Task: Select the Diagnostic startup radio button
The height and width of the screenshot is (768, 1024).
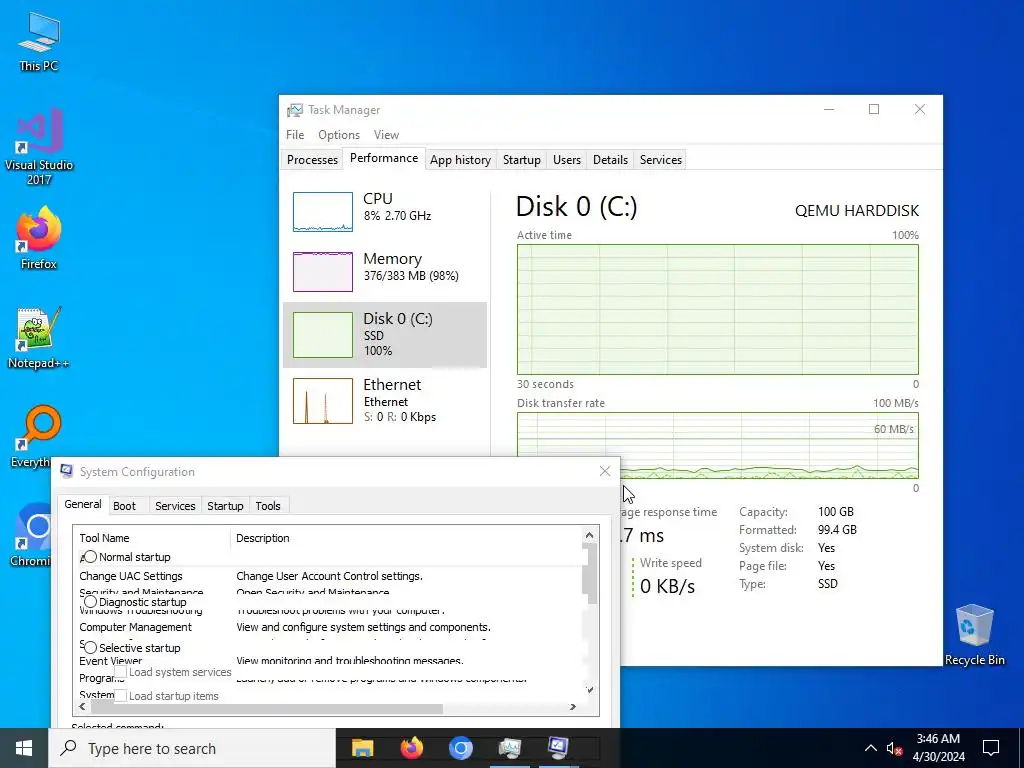Action: 91,601
